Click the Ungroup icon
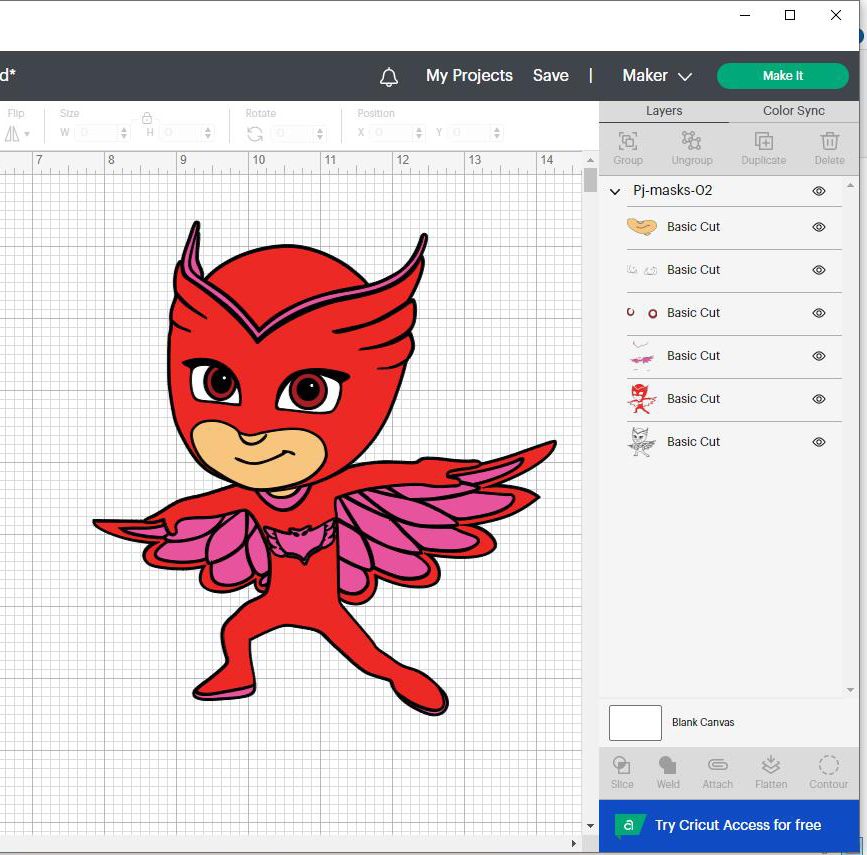This screenshot has height=855, width=867. [x=691, y=141]
